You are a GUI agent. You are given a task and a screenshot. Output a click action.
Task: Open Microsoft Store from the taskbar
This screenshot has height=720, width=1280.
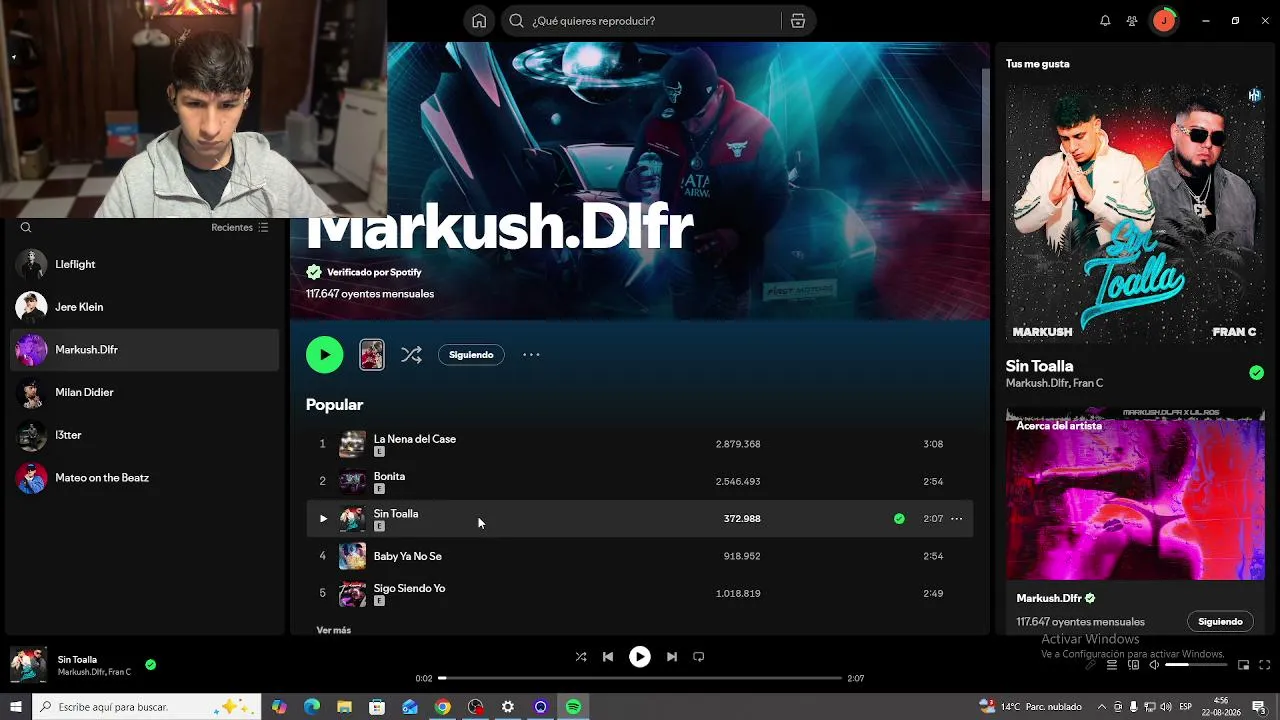pyautogui.click(x=377, y=707)
